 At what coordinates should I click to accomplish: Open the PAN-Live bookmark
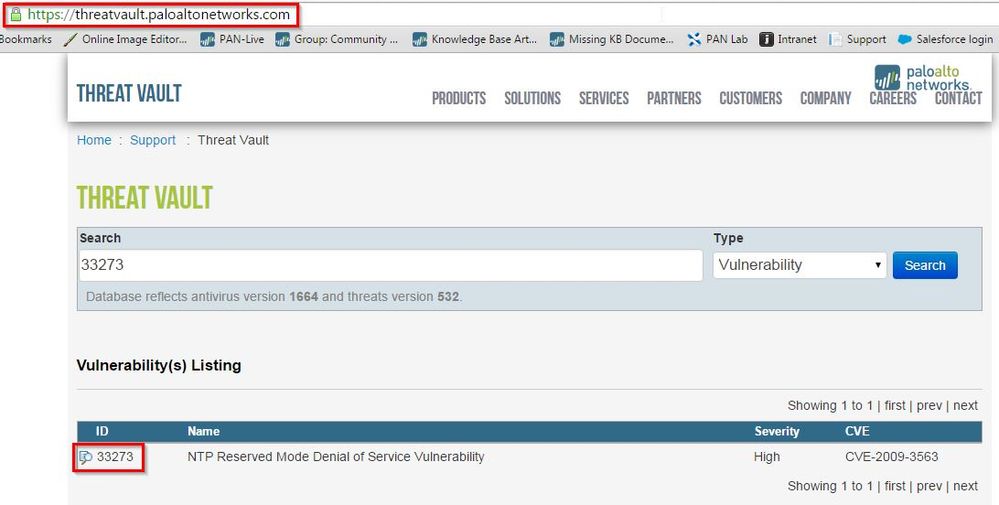click(232, 39)
